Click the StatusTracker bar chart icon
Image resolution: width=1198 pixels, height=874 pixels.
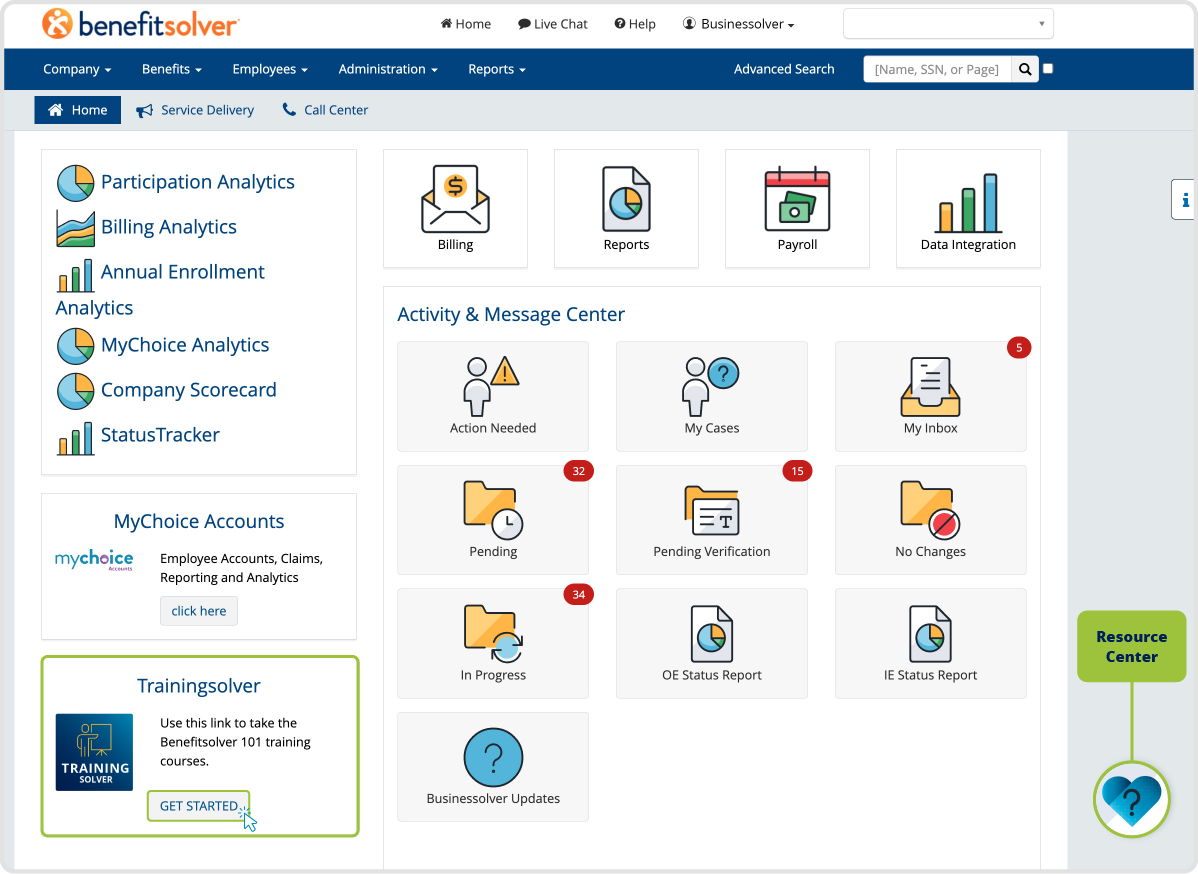pyautogui.click(x=76, y=439)
